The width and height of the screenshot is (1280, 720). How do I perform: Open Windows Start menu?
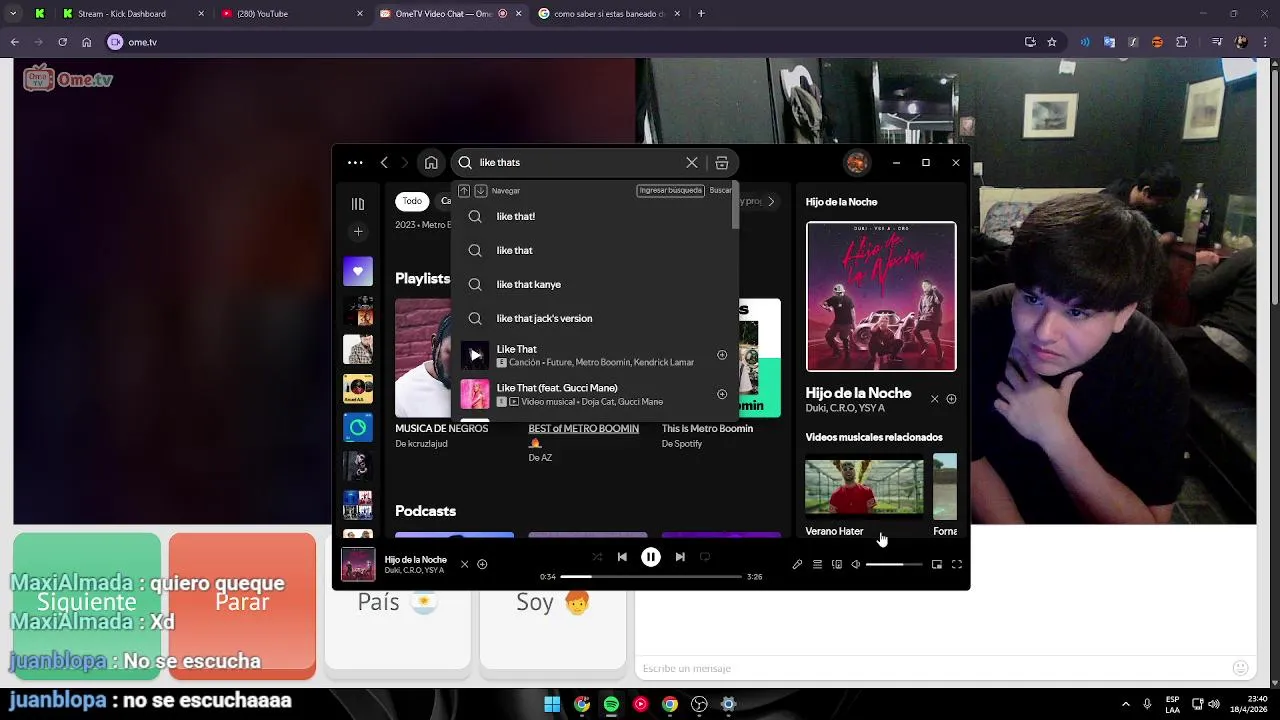552,704
